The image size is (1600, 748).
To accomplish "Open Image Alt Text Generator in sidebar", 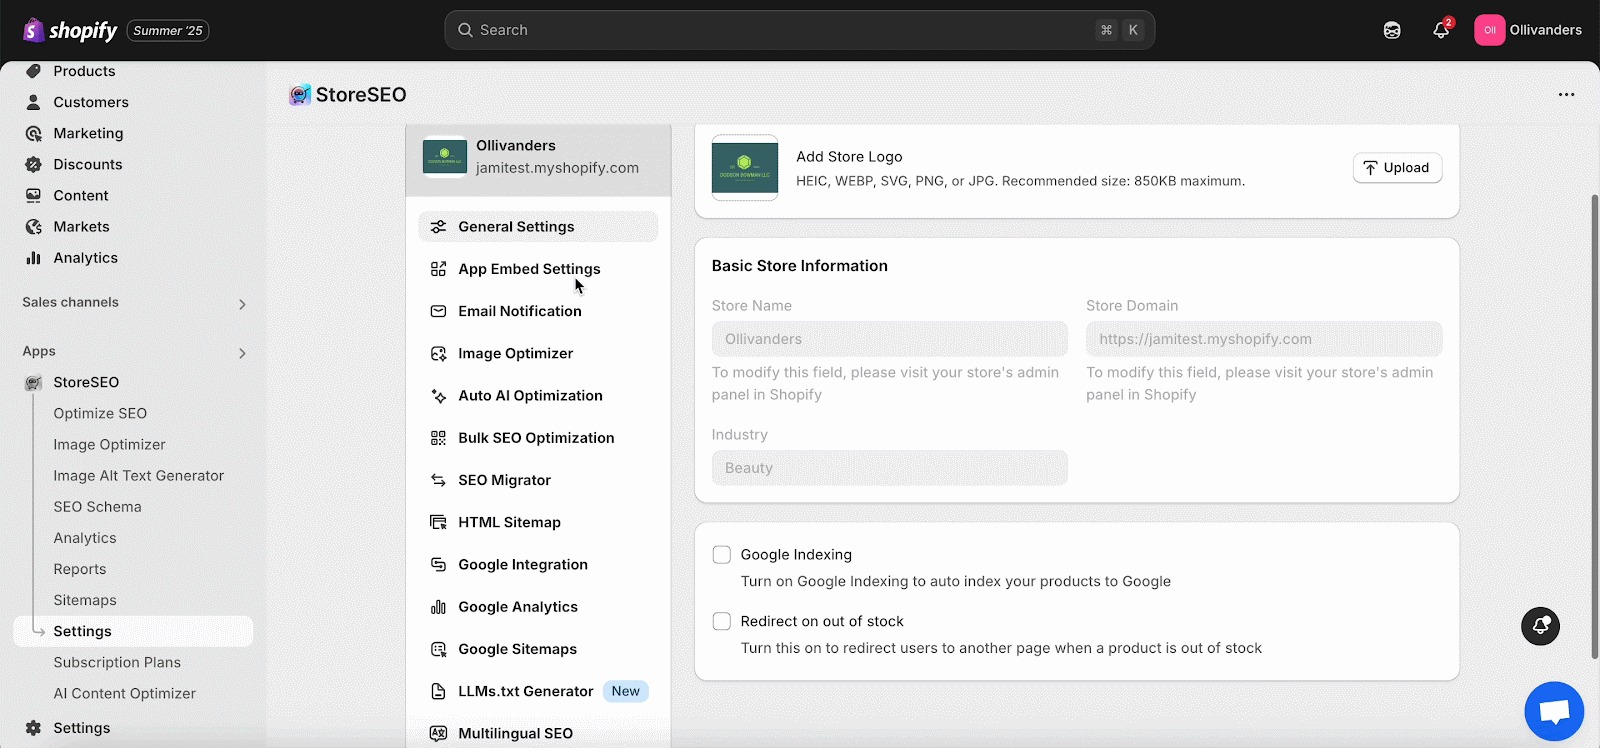I will 138,476.
